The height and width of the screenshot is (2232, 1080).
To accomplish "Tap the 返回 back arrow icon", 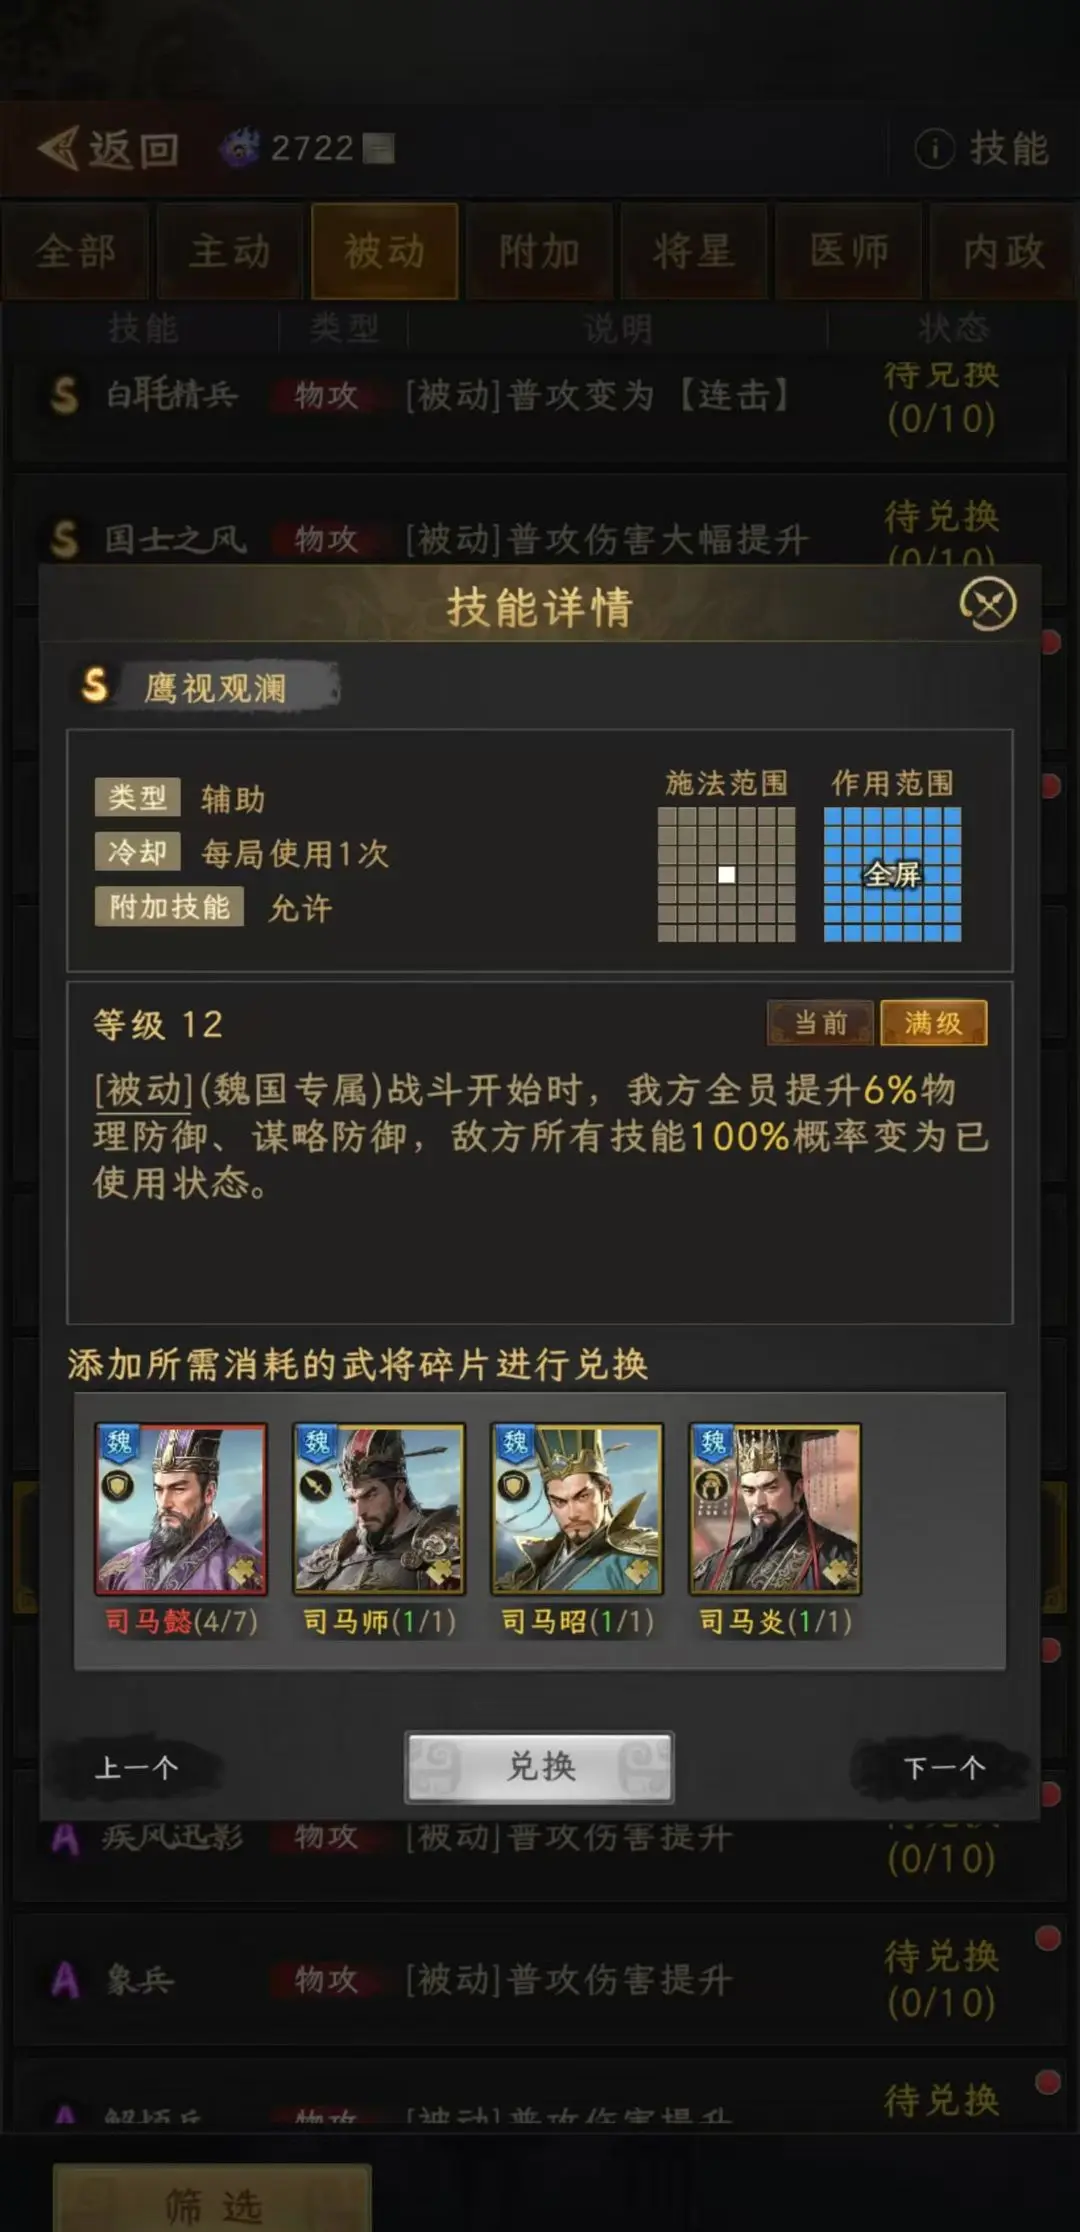I will click(x=58, y=149).
